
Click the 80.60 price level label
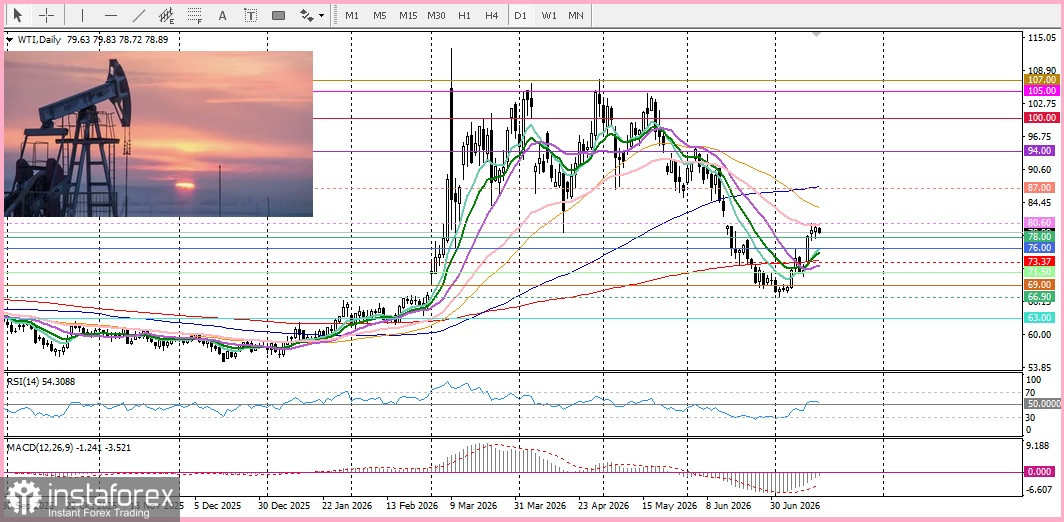[x=1040, y=223]
